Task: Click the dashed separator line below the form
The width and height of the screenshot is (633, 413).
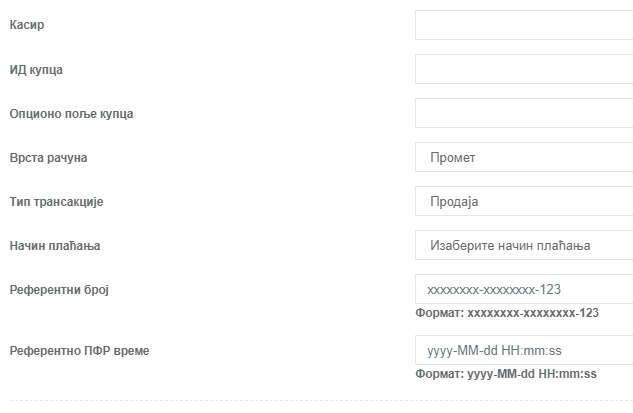Action: pyautogui.click(x=321, y=400)
